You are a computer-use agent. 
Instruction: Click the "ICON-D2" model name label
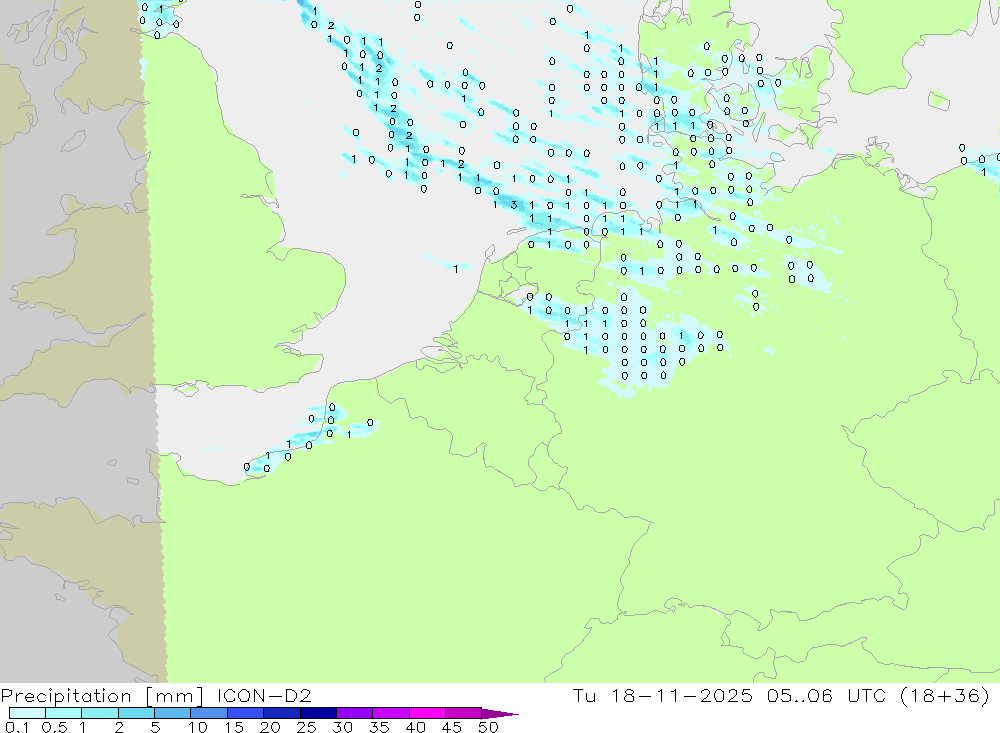(x=265, y=695)
